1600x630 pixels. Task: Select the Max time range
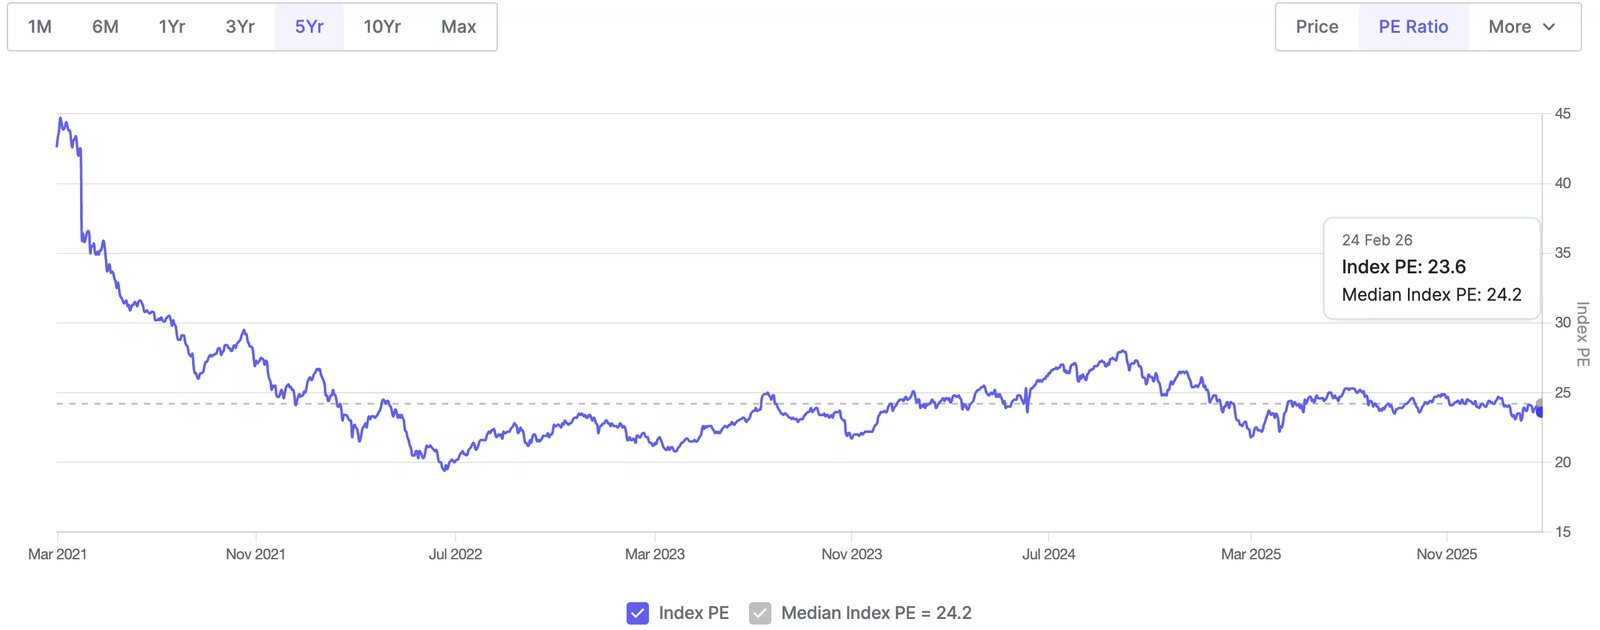point(458,27)
